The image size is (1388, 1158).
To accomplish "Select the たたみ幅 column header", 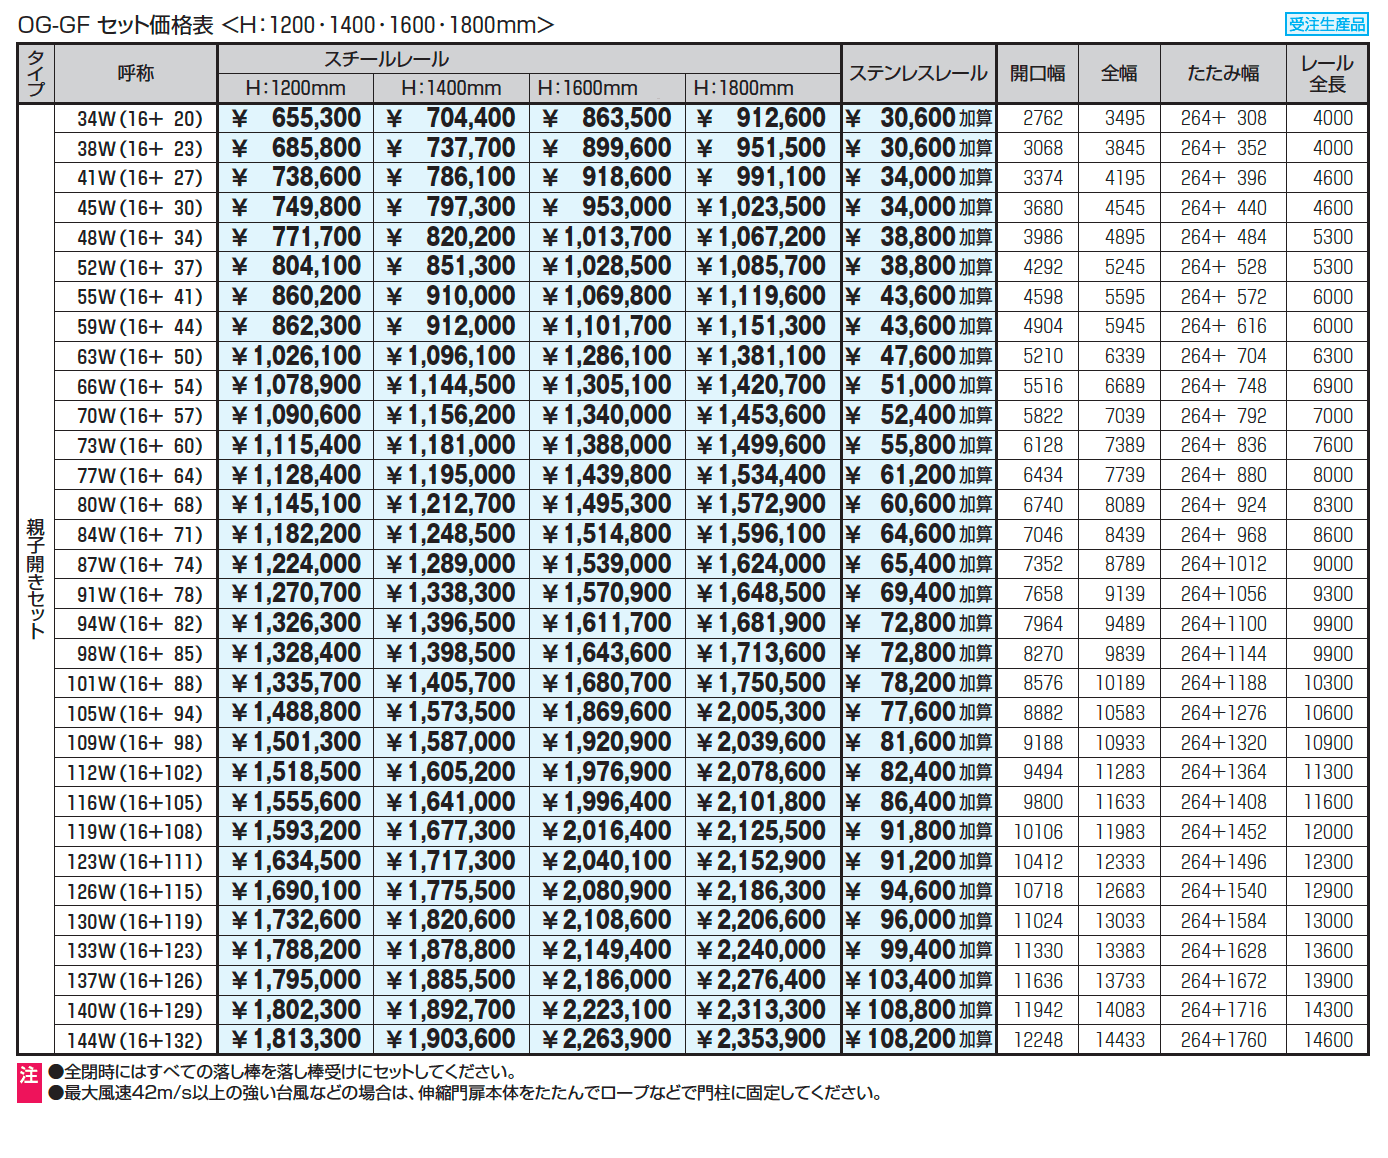I will point(1222,73).
